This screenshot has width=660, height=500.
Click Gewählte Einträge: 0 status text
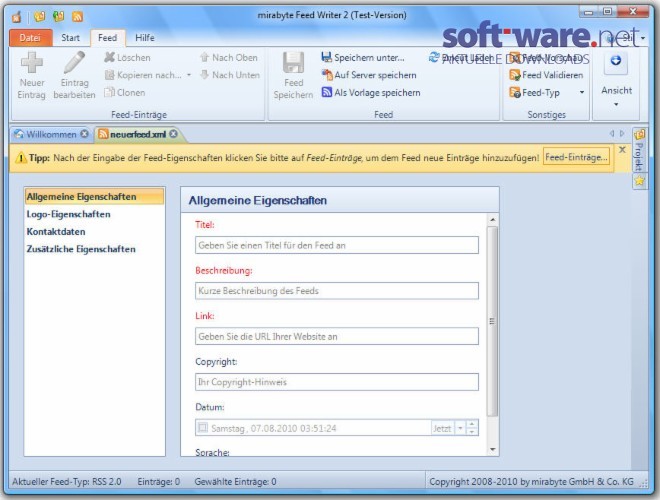click(x=235, y=481)
